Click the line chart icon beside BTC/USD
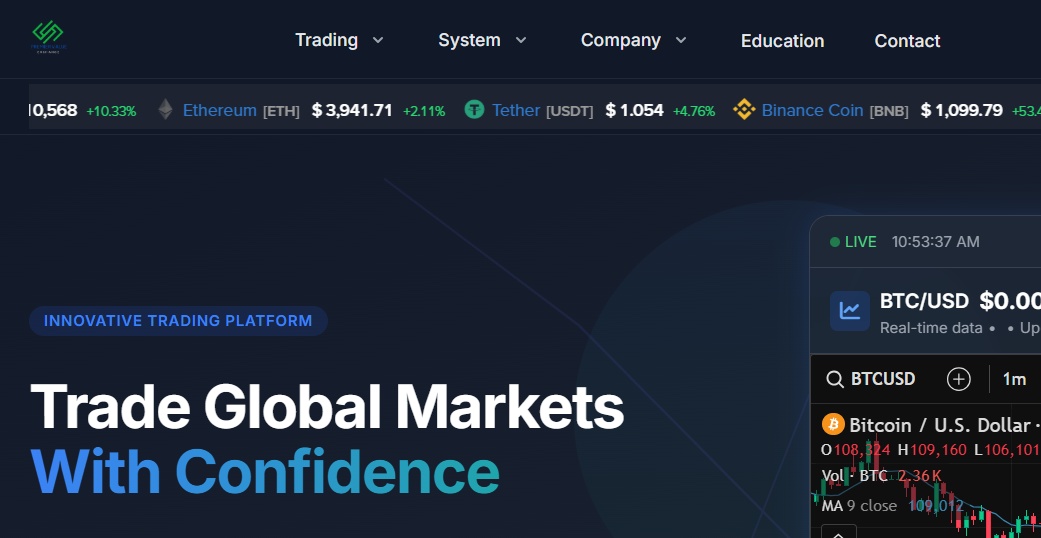 (x=849, y=311)
